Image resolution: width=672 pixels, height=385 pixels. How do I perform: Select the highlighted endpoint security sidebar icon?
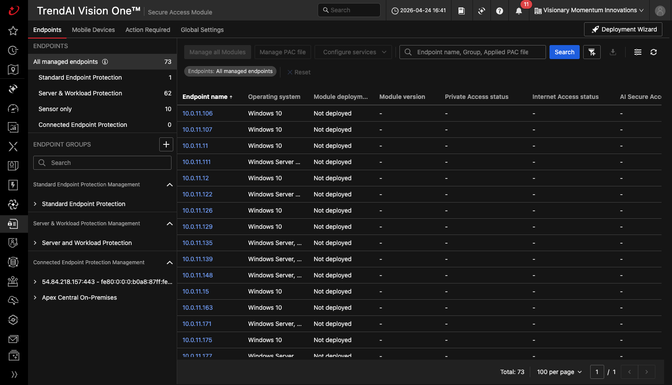coord(13,223)
